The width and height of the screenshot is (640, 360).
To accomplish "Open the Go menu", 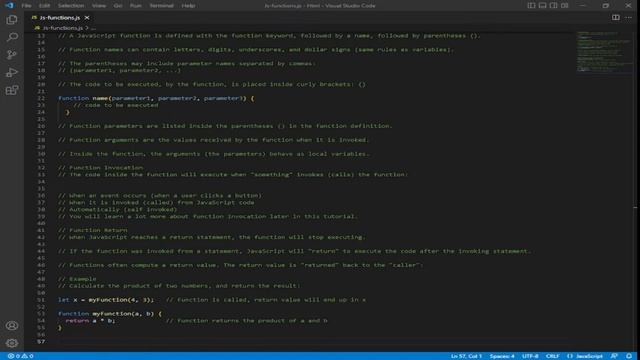I will (118, 6).
